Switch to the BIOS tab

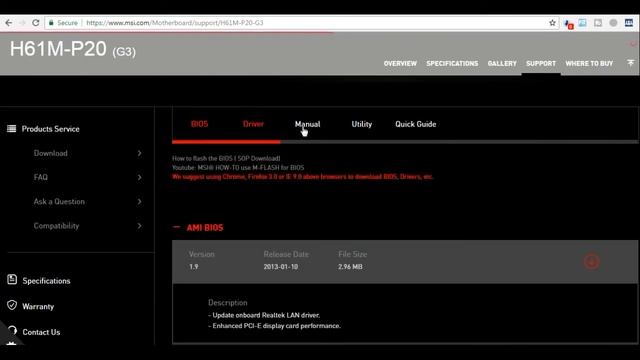[x=199, y=124]
